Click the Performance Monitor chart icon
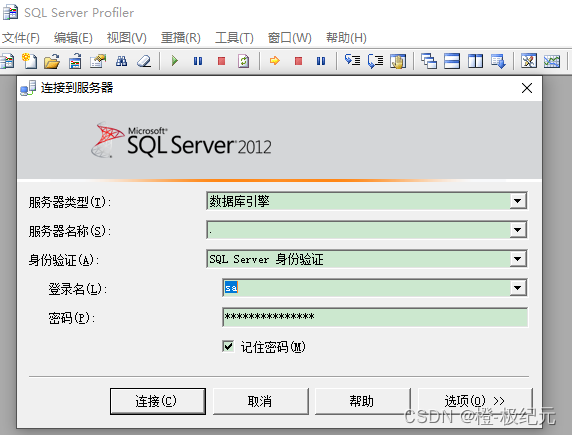This screenshot has width=572, height=435. pyautogui.click(x=552, y=61)
